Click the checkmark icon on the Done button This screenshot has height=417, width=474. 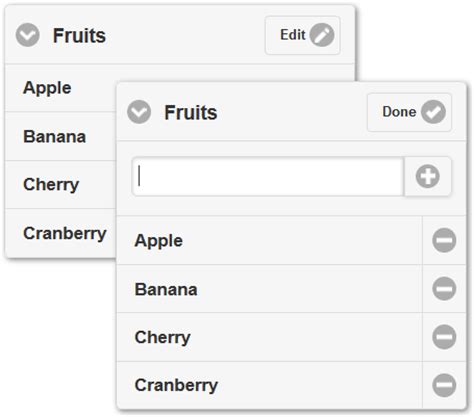(433, 112)
